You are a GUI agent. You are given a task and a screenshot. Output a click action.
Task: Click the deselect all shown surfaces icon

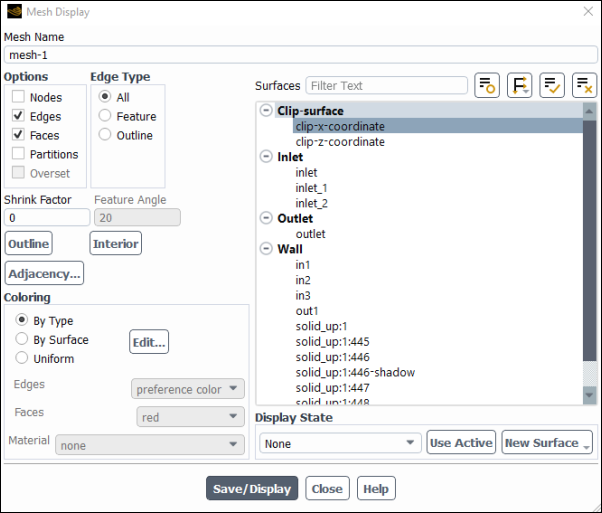585,86
